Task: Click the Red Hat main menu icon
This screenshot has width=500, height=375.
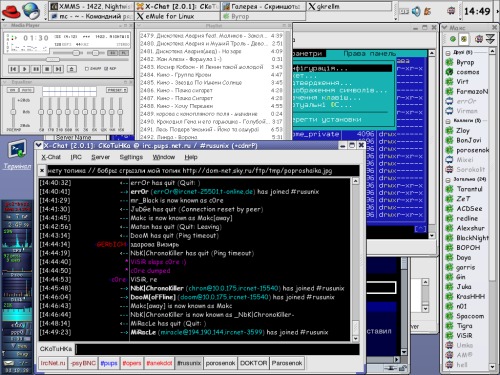Action: [x=11, y=11]
